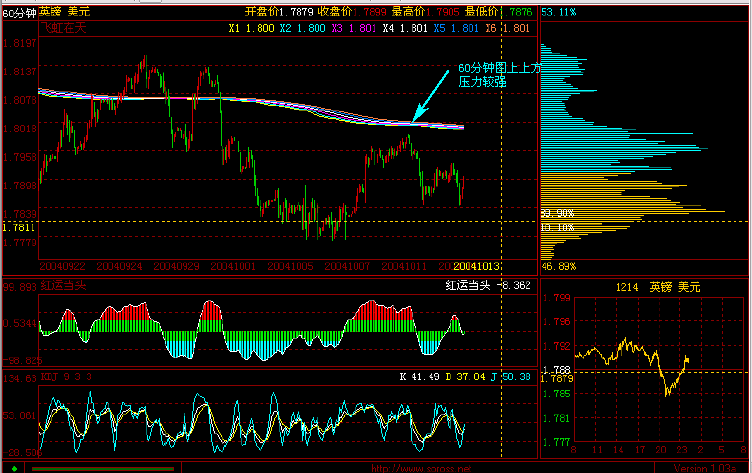Click the magenta X3 1.801 value
752x473 pixels.
pos(354,28)
